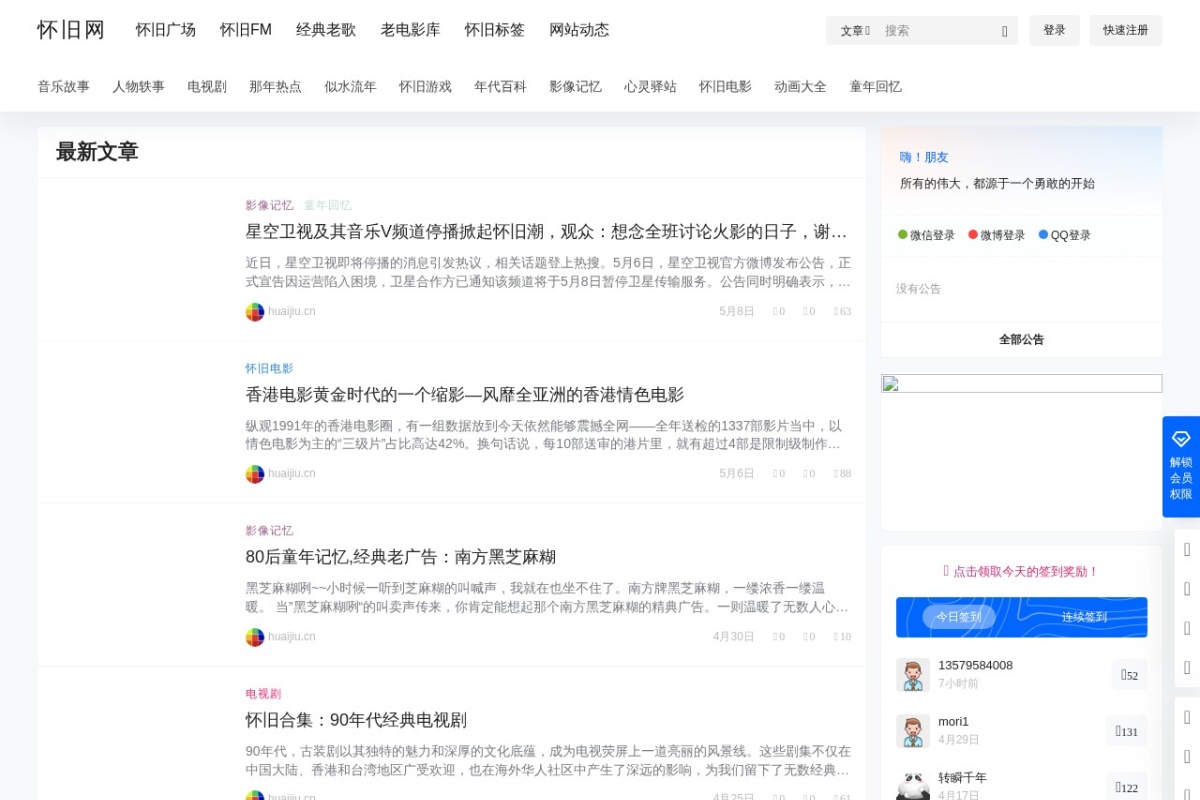1200x800 pixels.
Task: Click the 怀旧电影 tag above the 香港电影 article
Action: click(270, 368)
